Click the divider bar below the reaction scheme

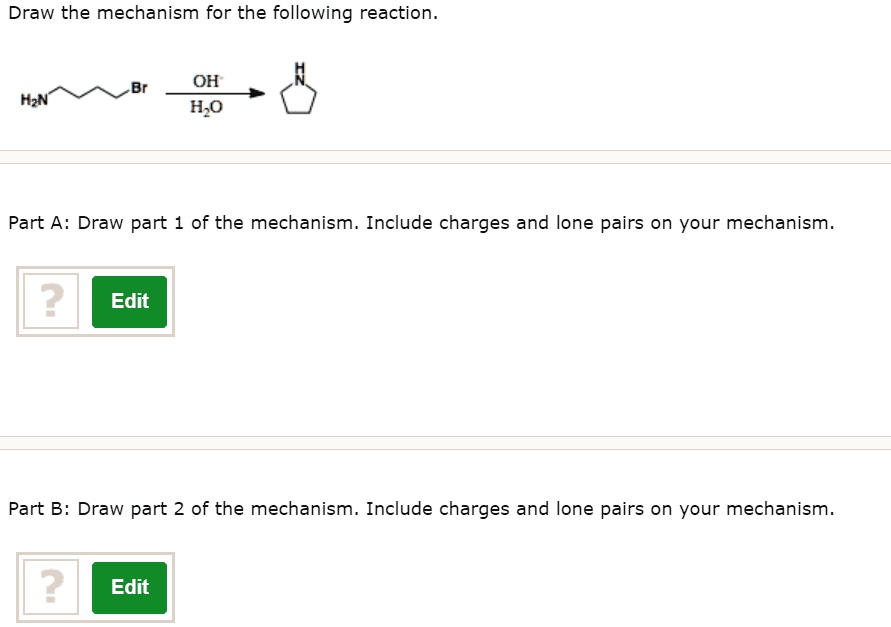[445, 157]
